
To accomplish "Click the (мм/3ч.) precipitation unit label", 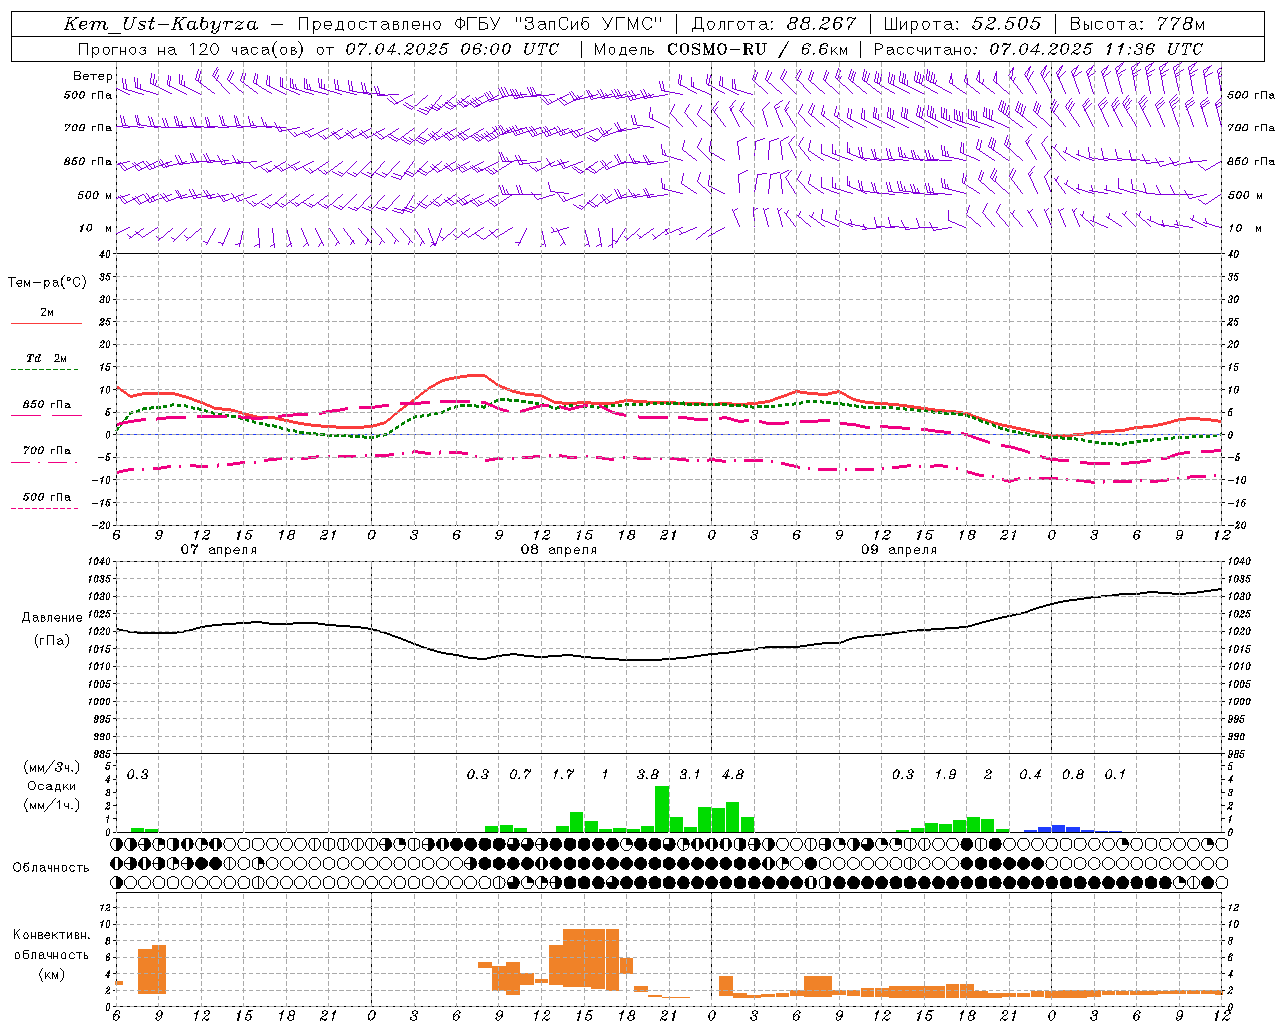I will click(50, 768).
